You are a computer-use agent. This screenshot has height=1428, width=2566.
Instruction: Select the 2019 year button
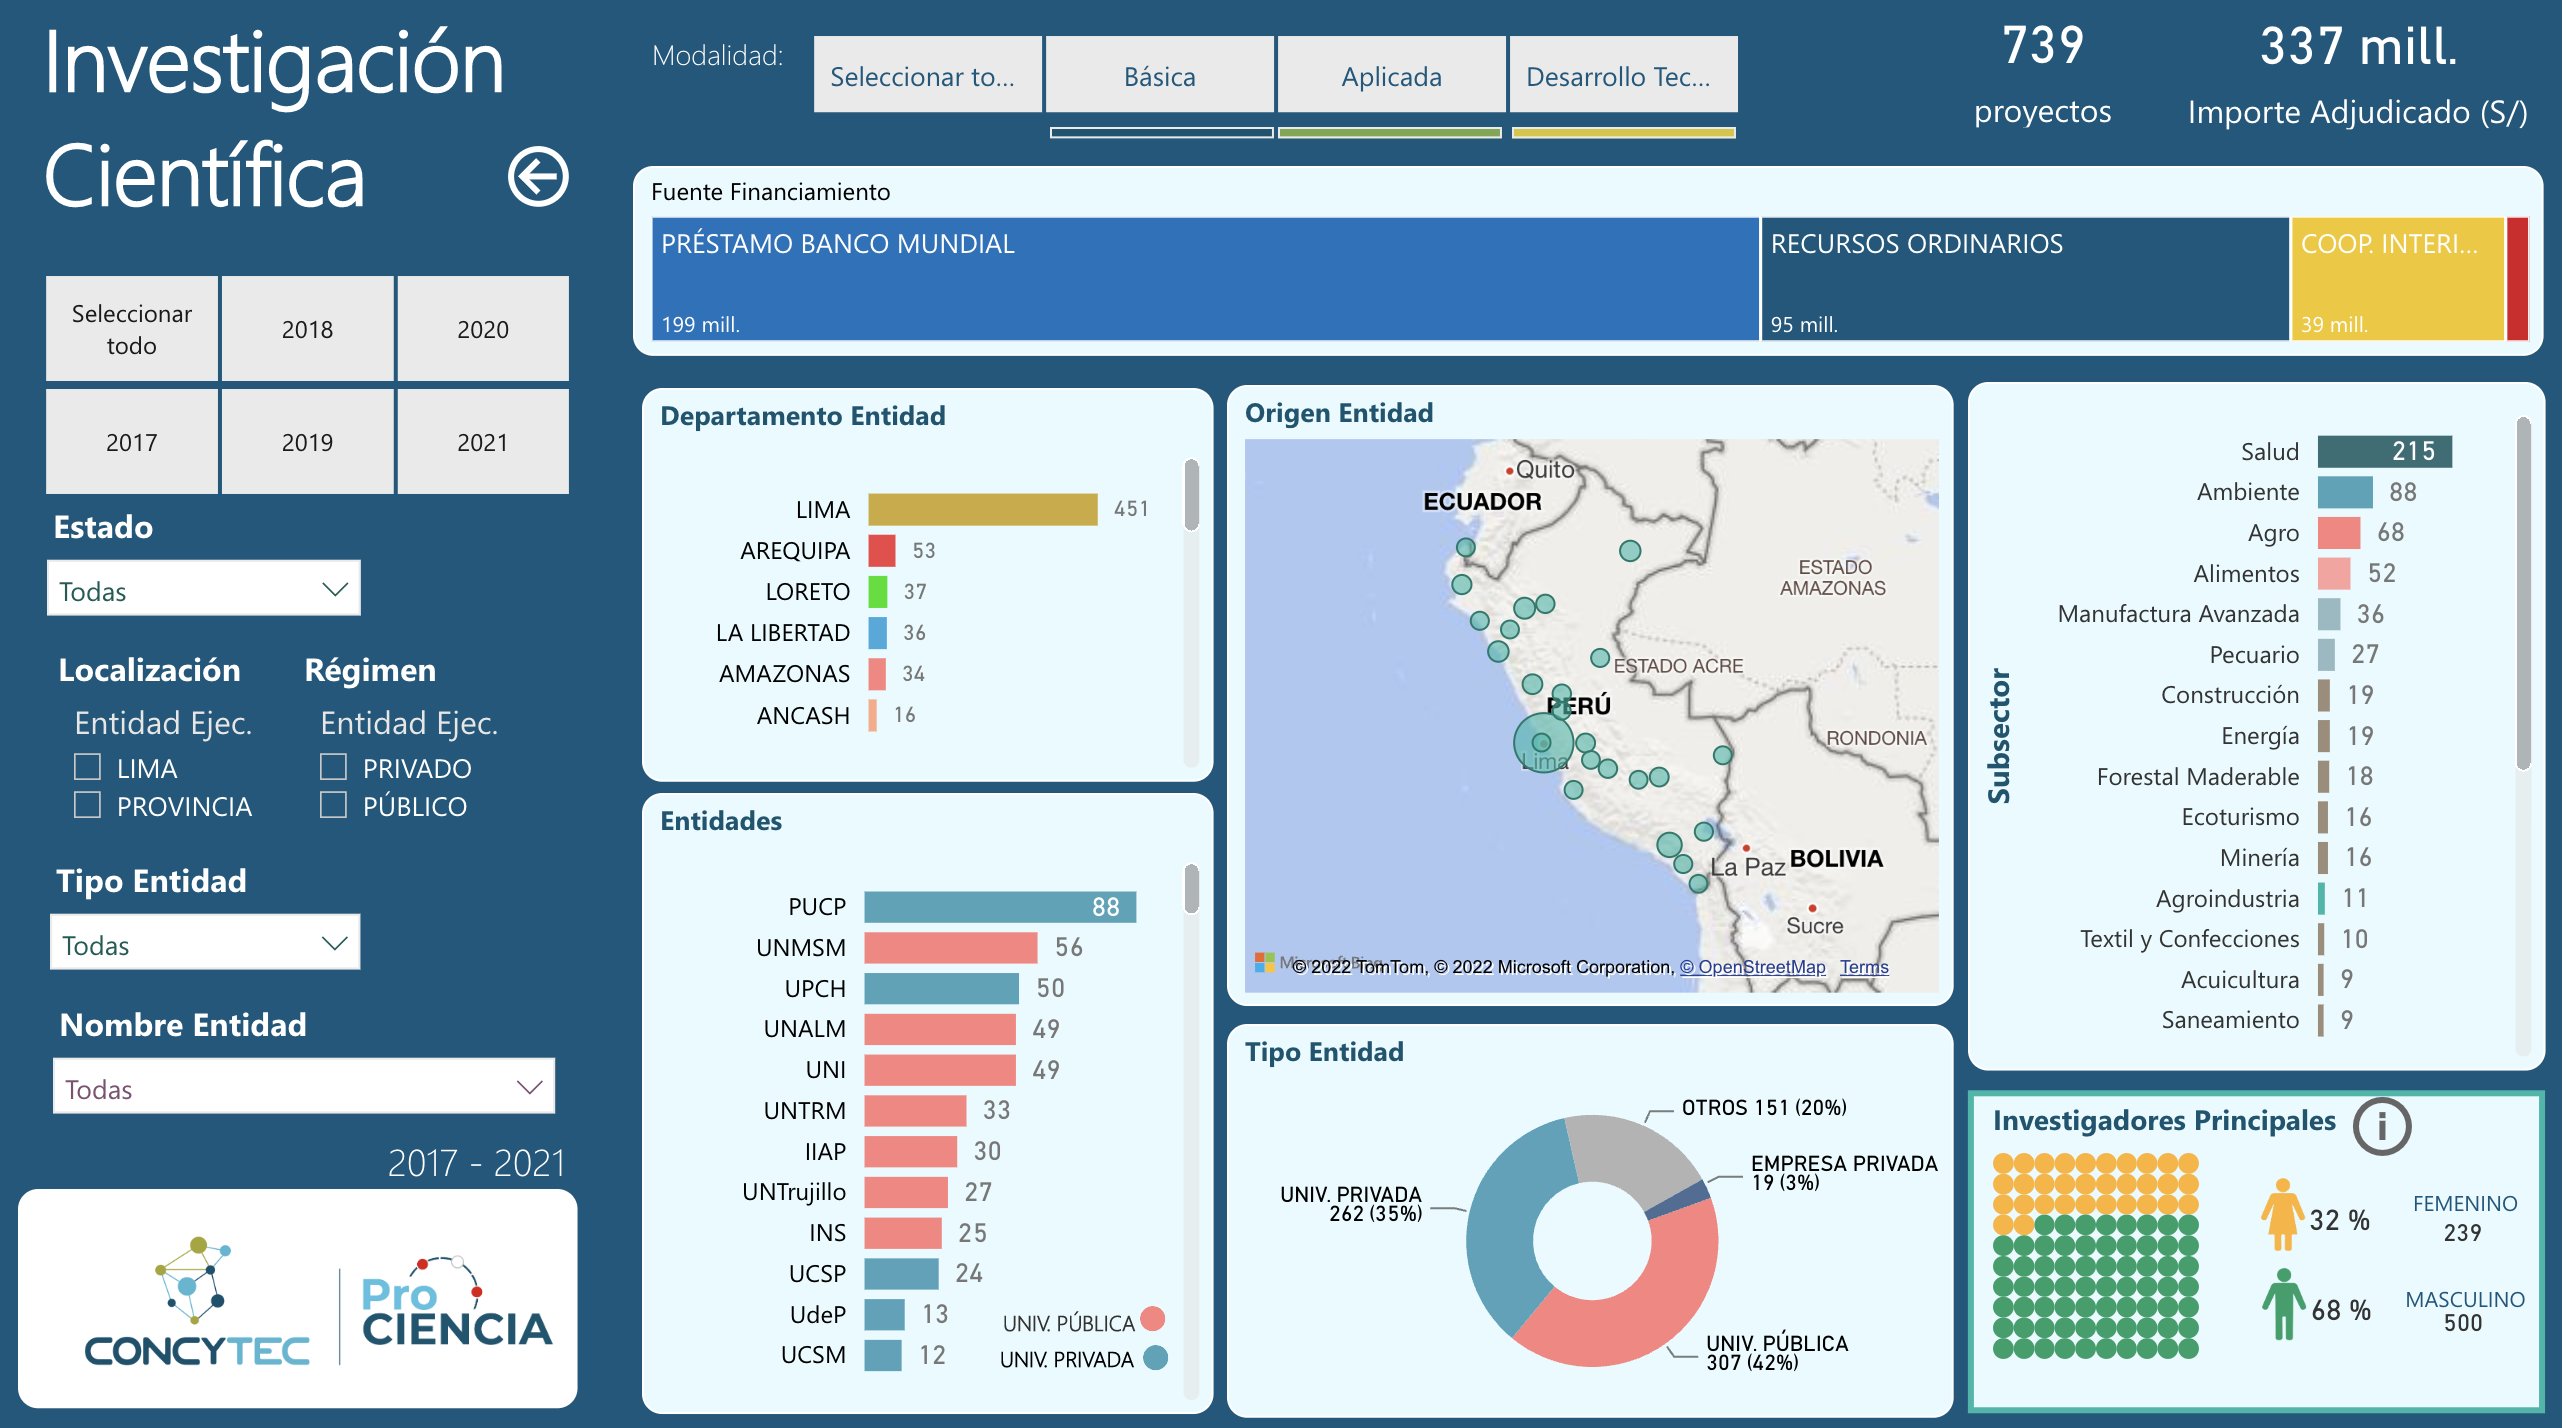[307, 442]
